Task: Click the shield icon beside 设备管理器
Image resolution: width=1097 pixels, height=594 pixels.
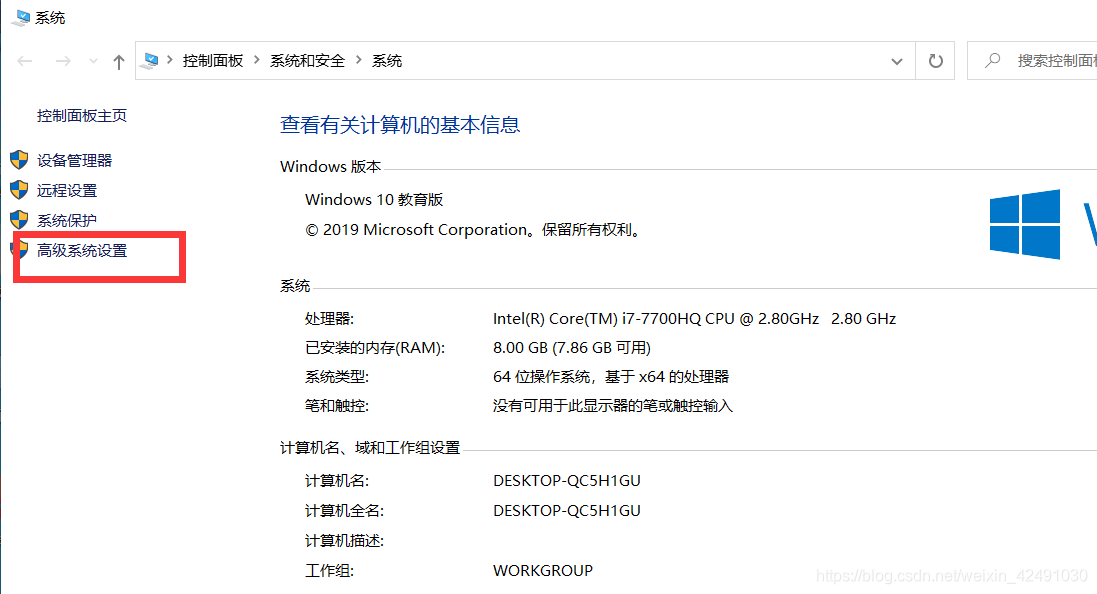Action: click(x=20, y=160)
